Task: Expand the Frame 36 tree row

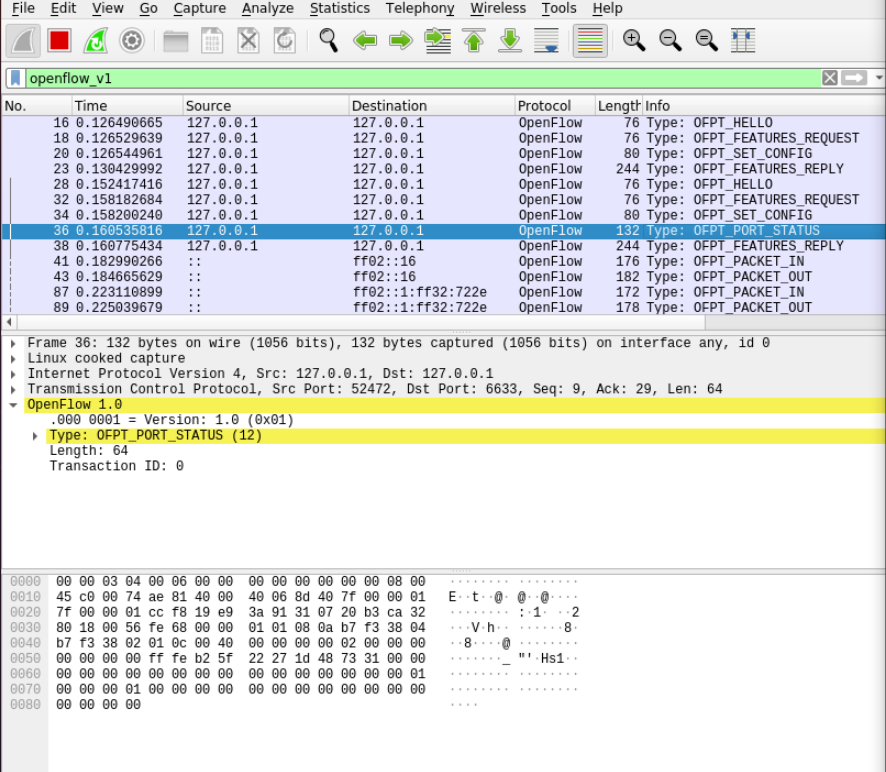Action: click(x=13, y=343)
